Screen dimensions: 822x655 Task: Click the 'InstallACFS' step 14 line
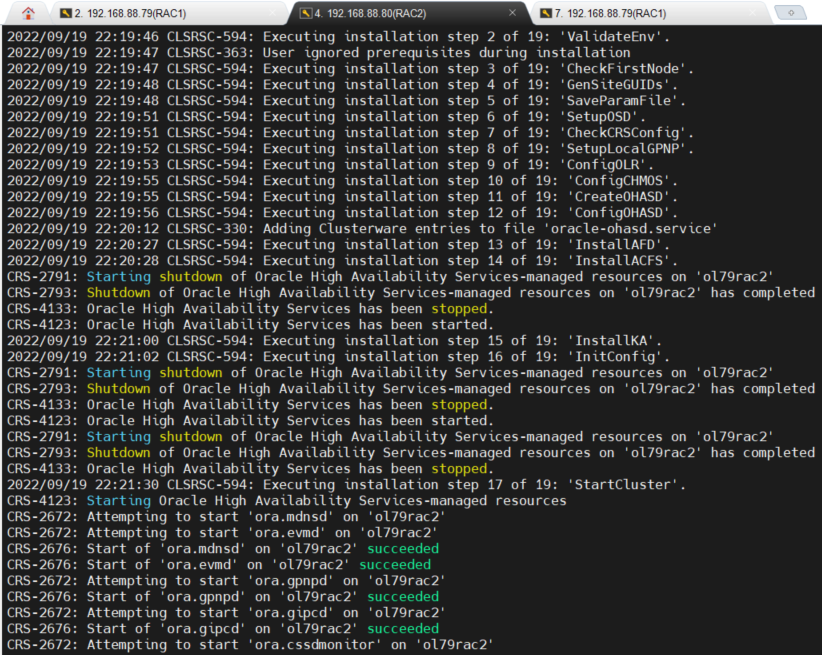coord(343,261)
